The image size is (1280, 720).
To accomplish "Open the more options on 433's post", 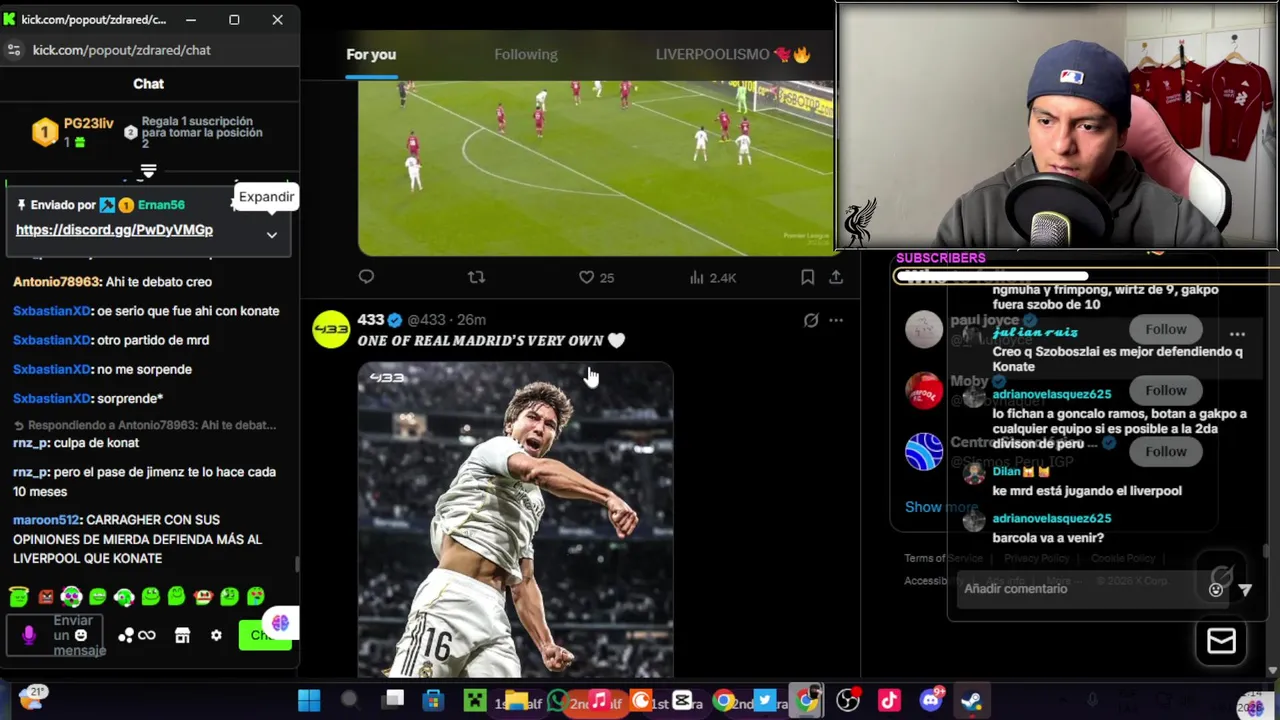I will coord(836,320).
